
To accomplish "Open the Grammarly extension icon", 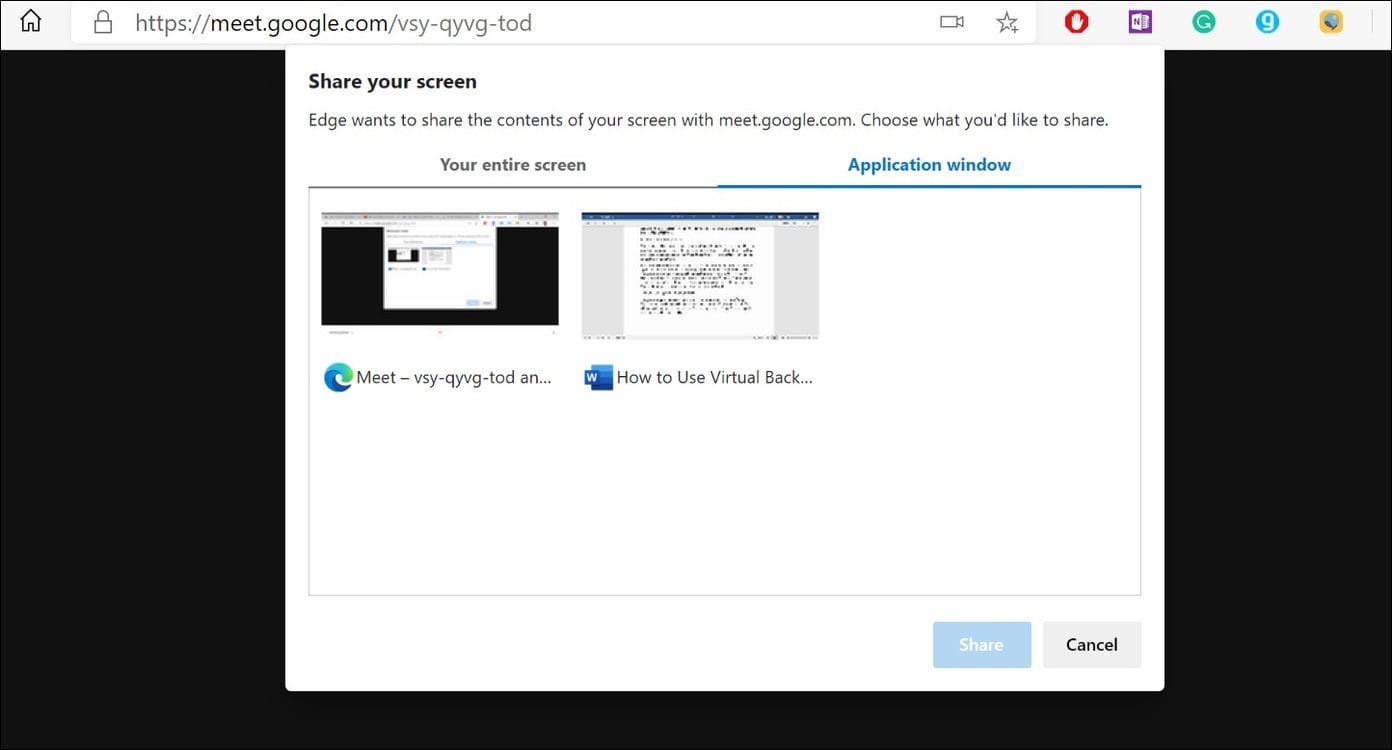I will 1204,21.
